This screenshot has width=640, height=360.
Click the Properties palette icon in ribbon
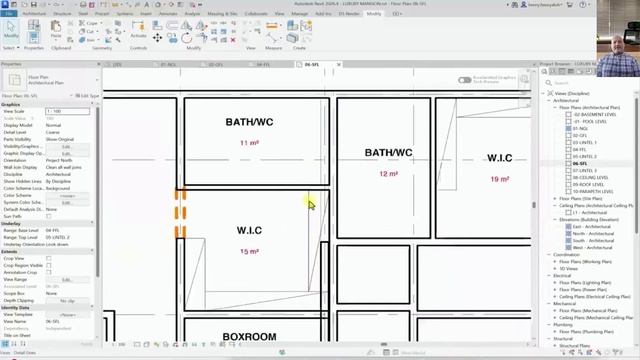[33, 38]
